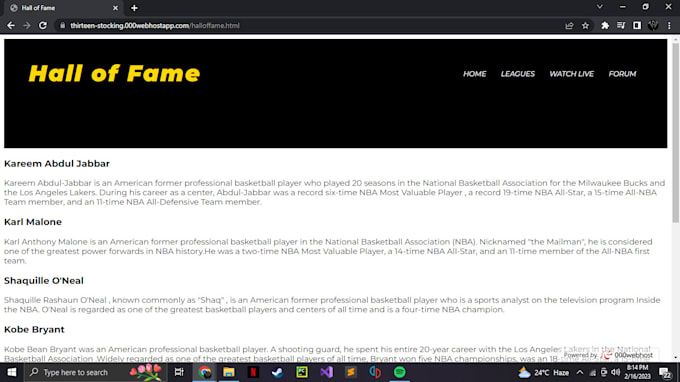The image size is (680, 382).
Task: Open Chrome three-dot menu
Action: tap(669, 26)
